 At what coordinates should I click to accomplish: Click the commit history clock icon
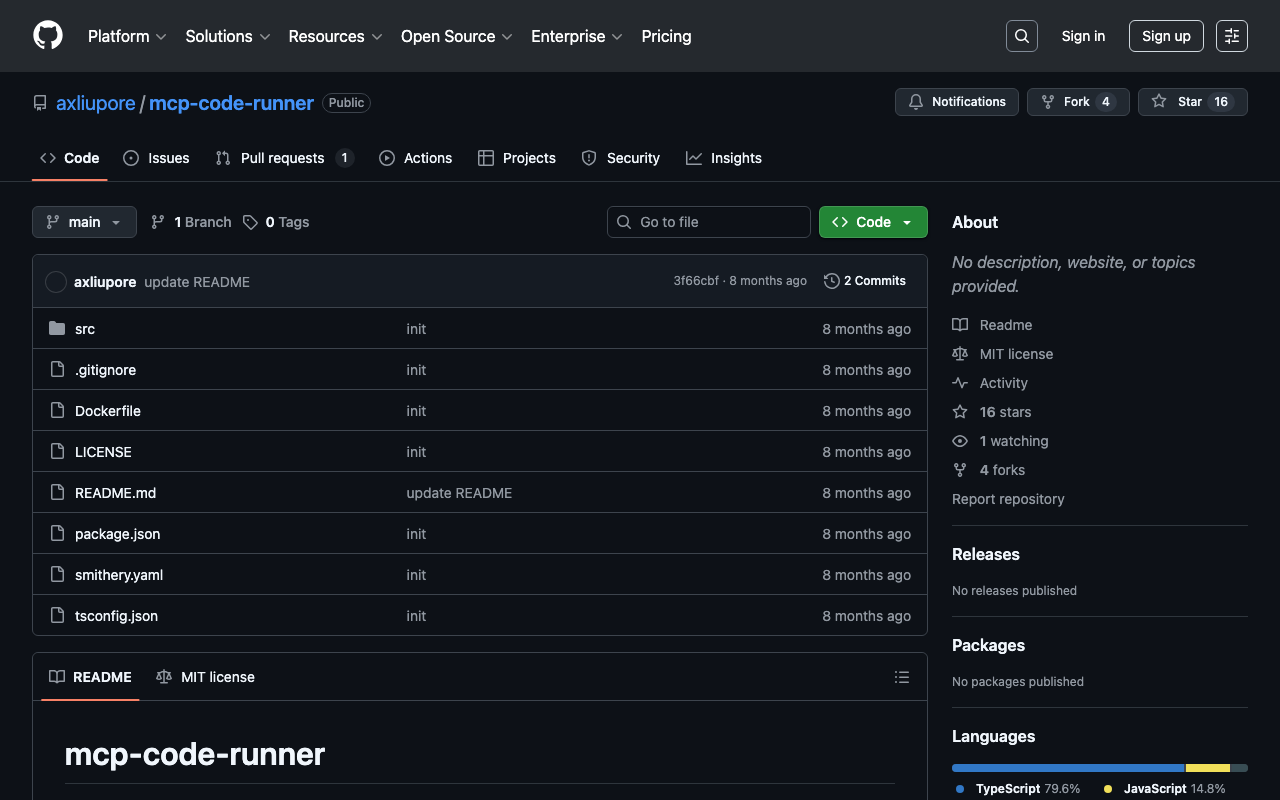point(831,281)
